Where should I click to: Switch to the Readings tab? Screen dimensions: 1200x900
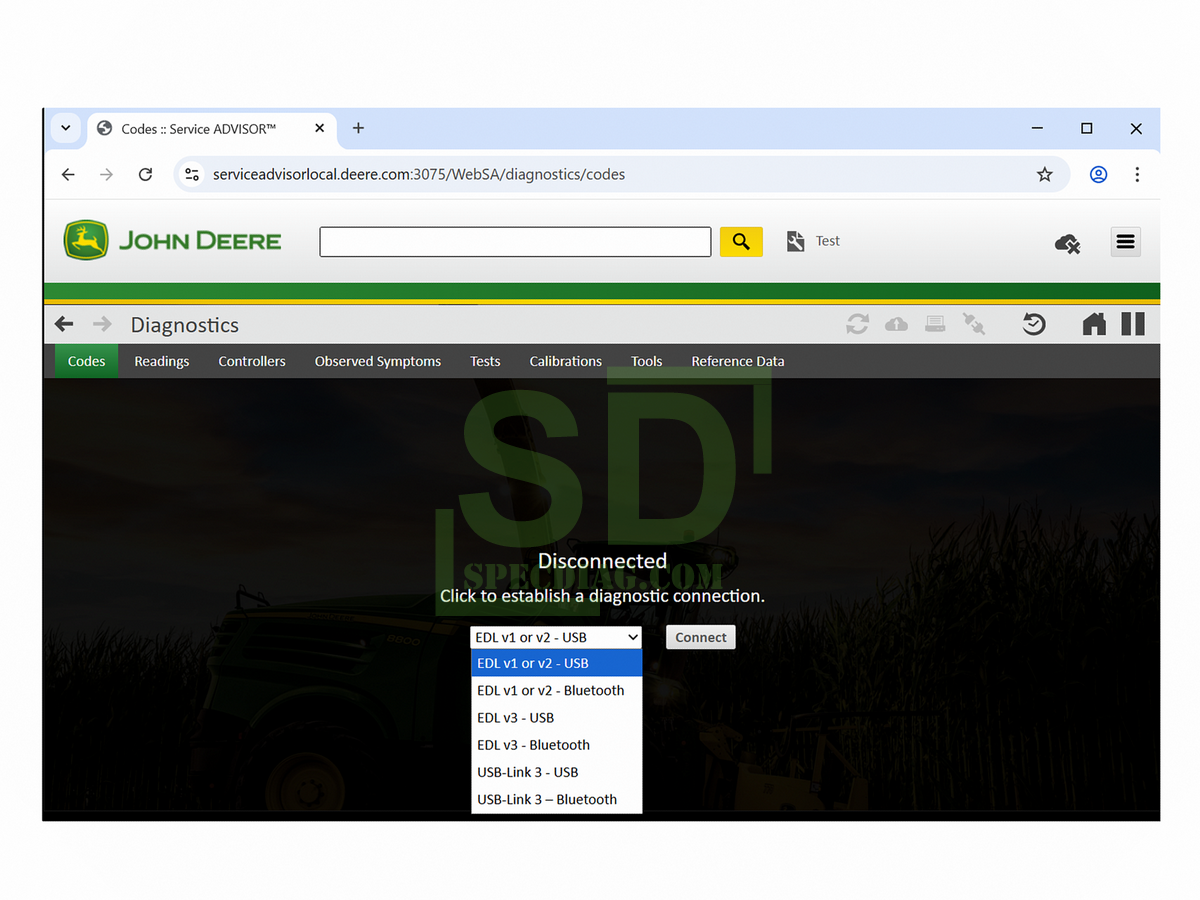(162, 361)
